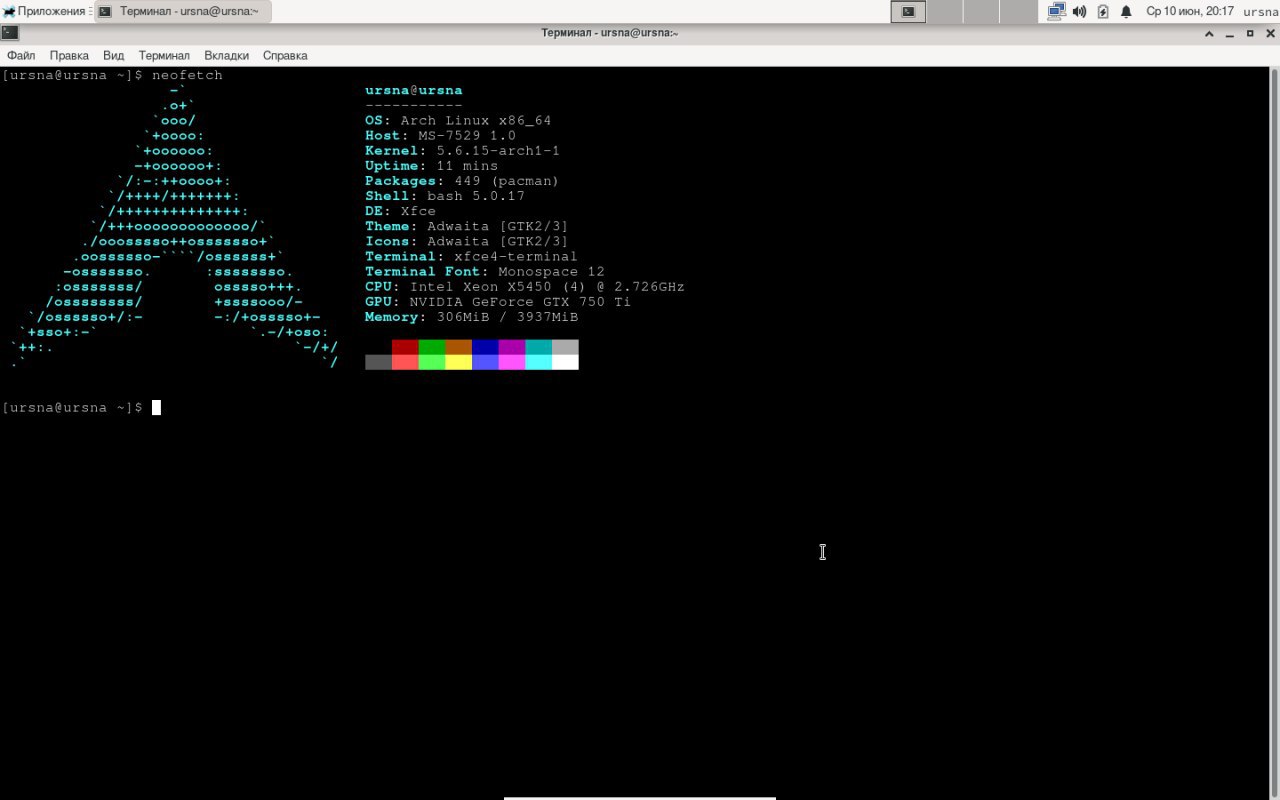The height and width of the screenshot is (800, 1280).
Task: Click the Theme: Adwaita [GTK2/3] line
Action: pyautogui.click(x=467, y=226)
